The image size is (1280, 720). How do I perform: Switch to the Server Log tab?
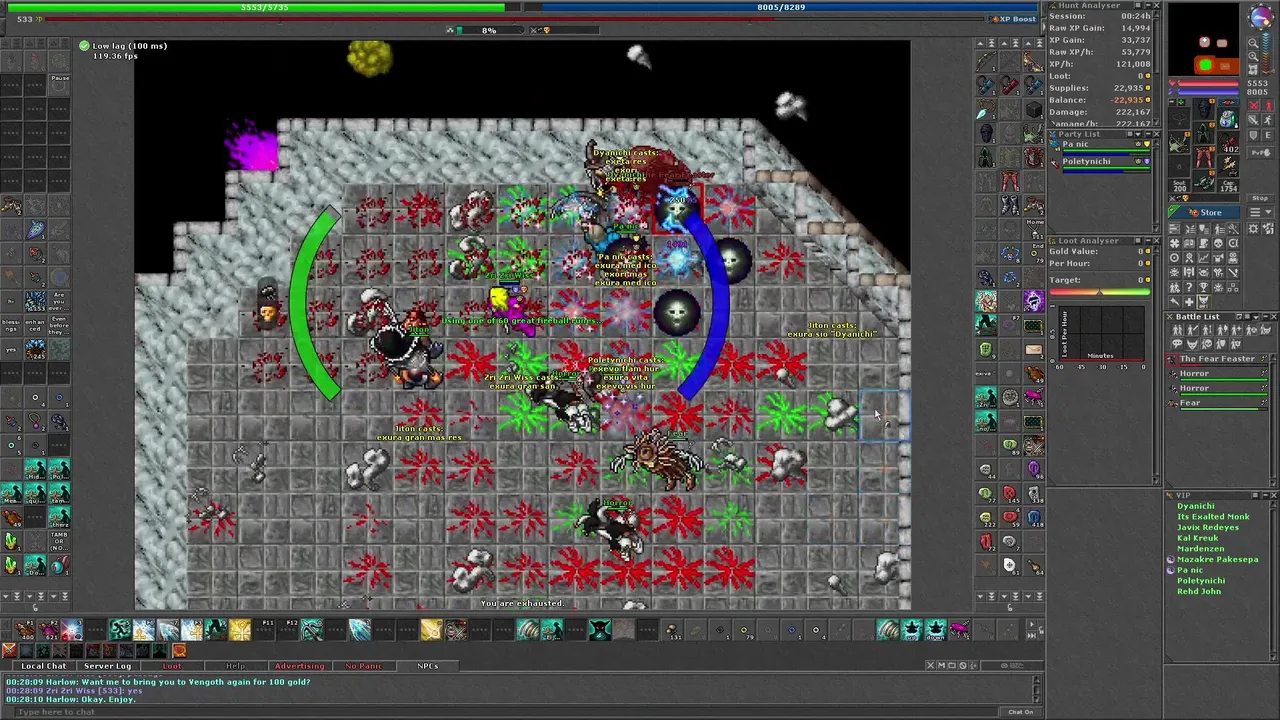pyautogui.click(x=108, y=666)
